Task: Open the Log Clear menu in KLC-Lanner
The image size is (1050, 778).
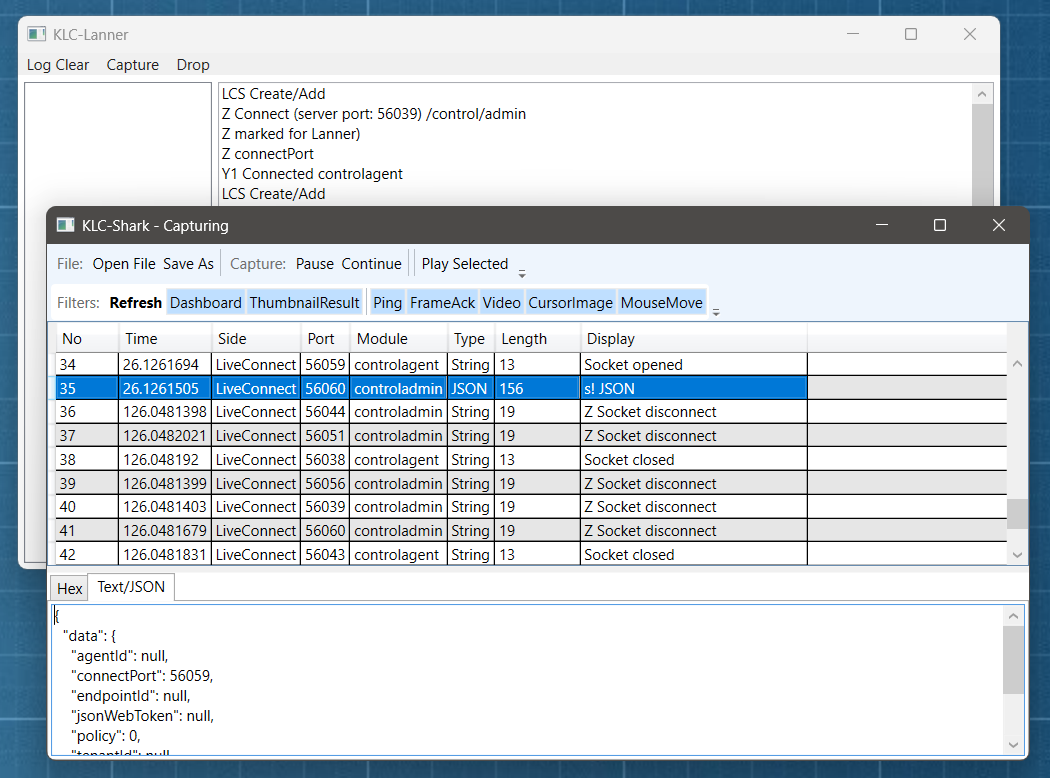Action: 58,65
